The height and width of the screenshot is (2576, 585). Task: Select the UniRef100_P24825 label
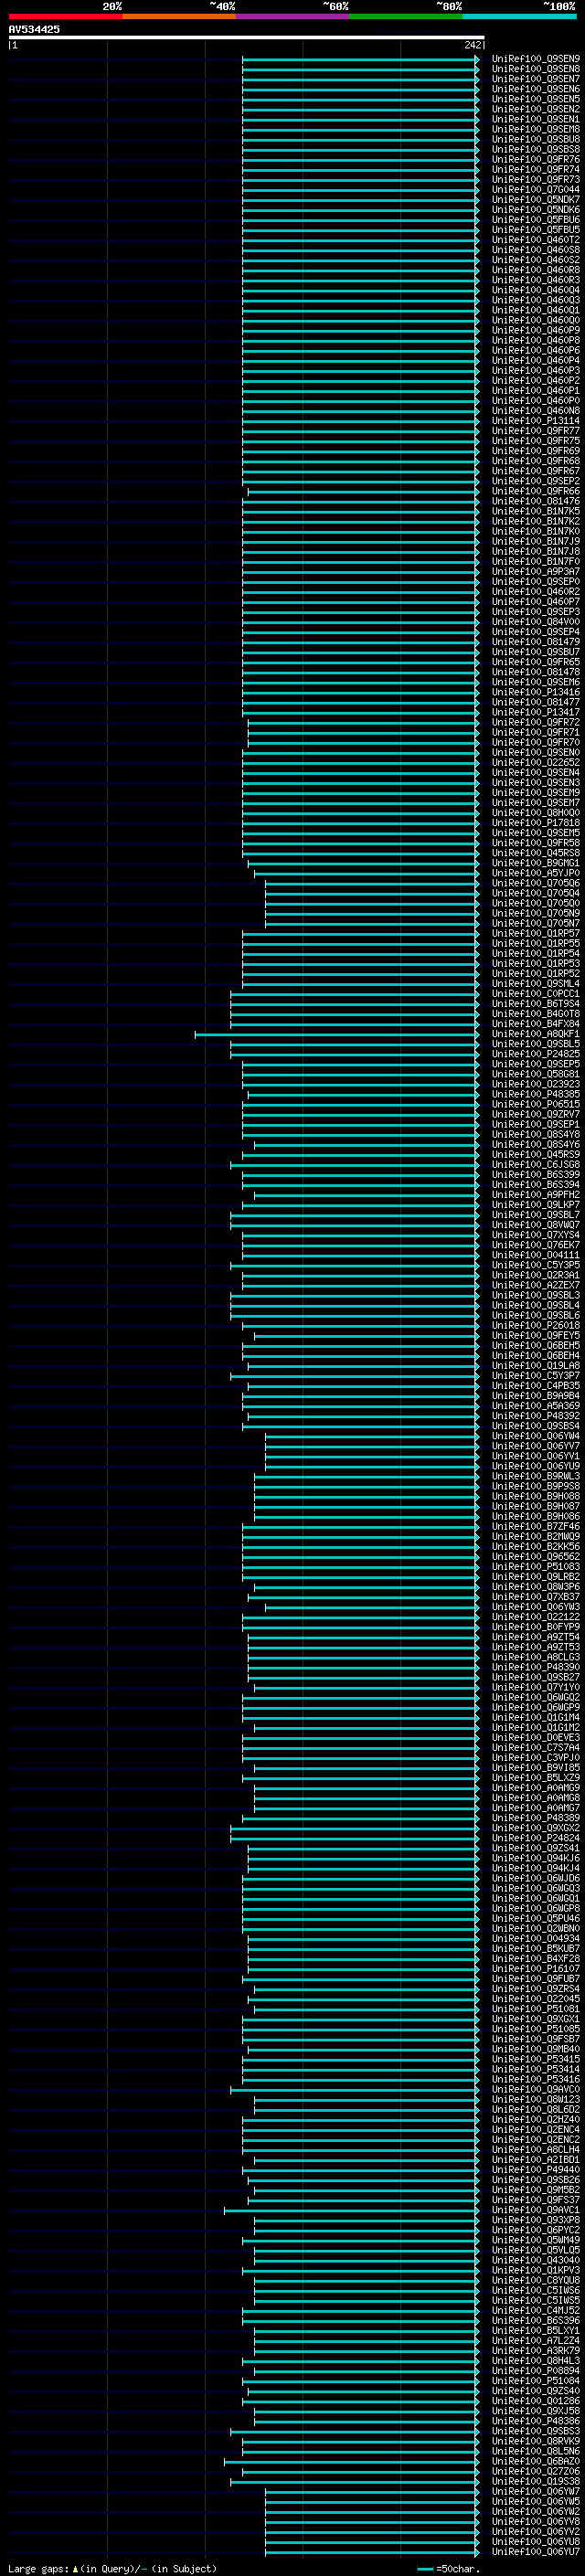click(x=536, y=1054)
